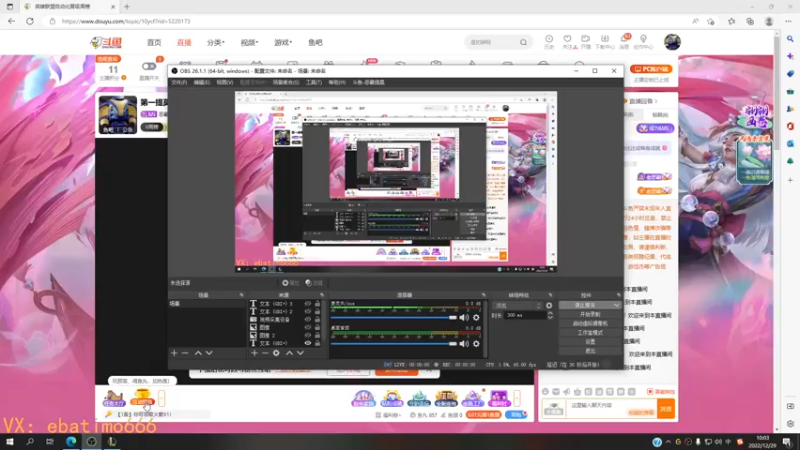Expand the stop streaming button dropdown arrow

(616, 305)
